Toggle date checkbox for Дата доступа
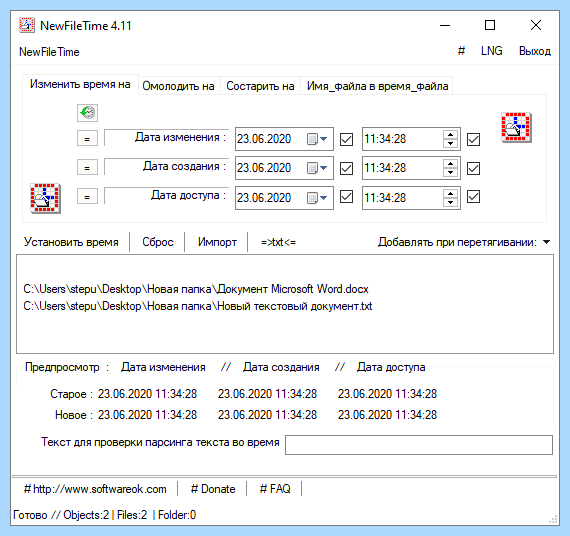The width and height of the screenshot is (570, 536). (346, 197)
